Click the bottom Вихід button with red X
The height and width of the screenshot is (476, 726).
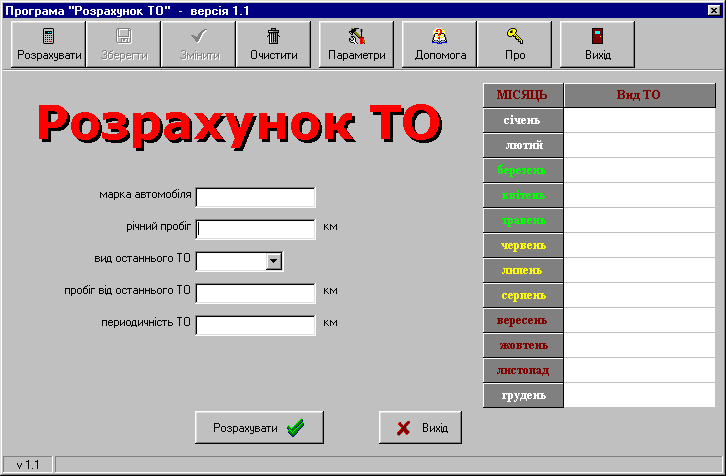point(420,427)
